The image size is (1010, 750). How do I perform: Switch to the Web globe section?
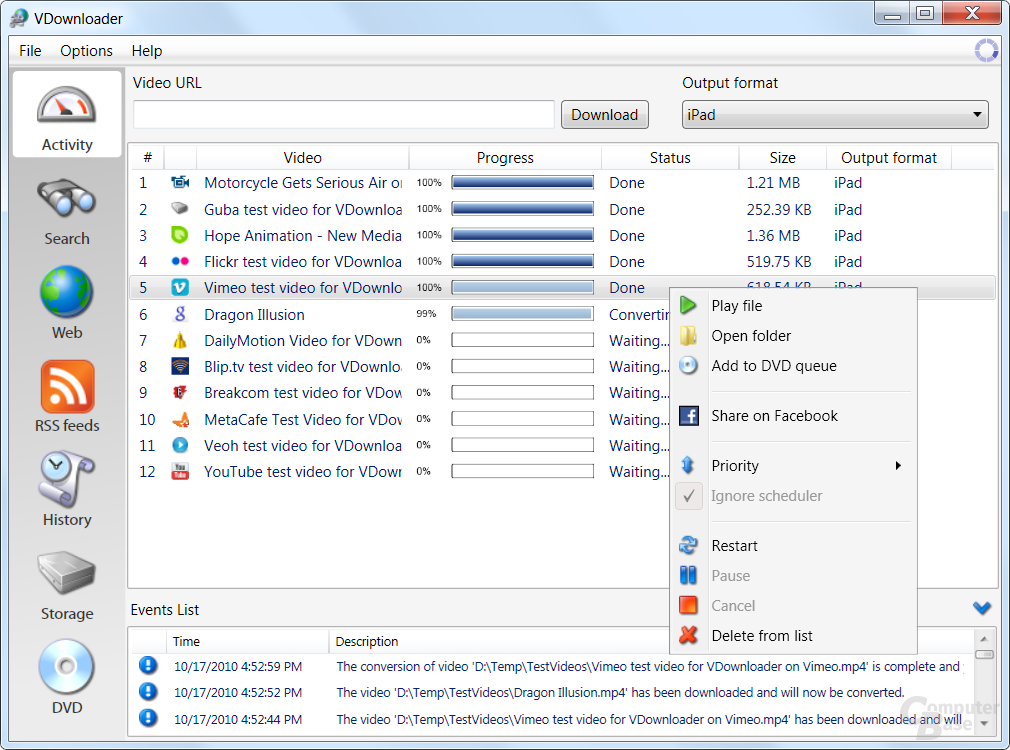(x=66, y=303)
